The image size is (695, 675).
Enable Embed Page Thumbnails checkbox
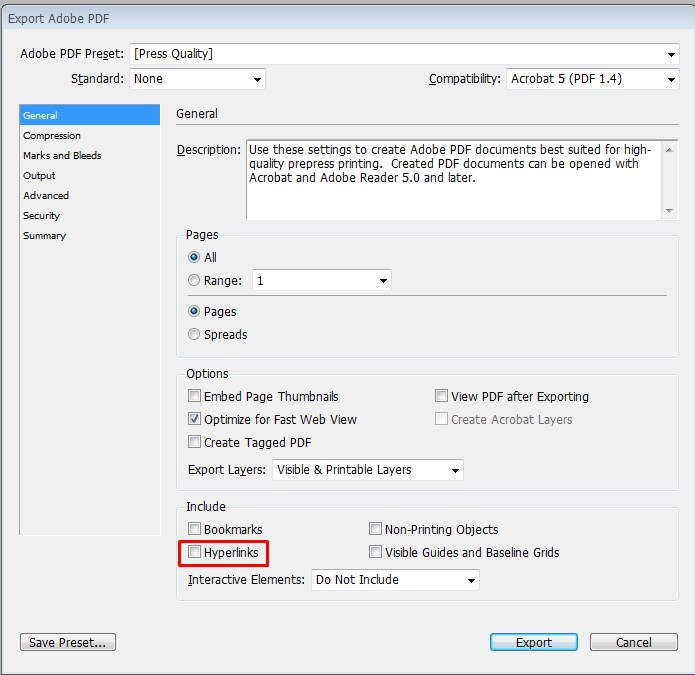point(194,395)
